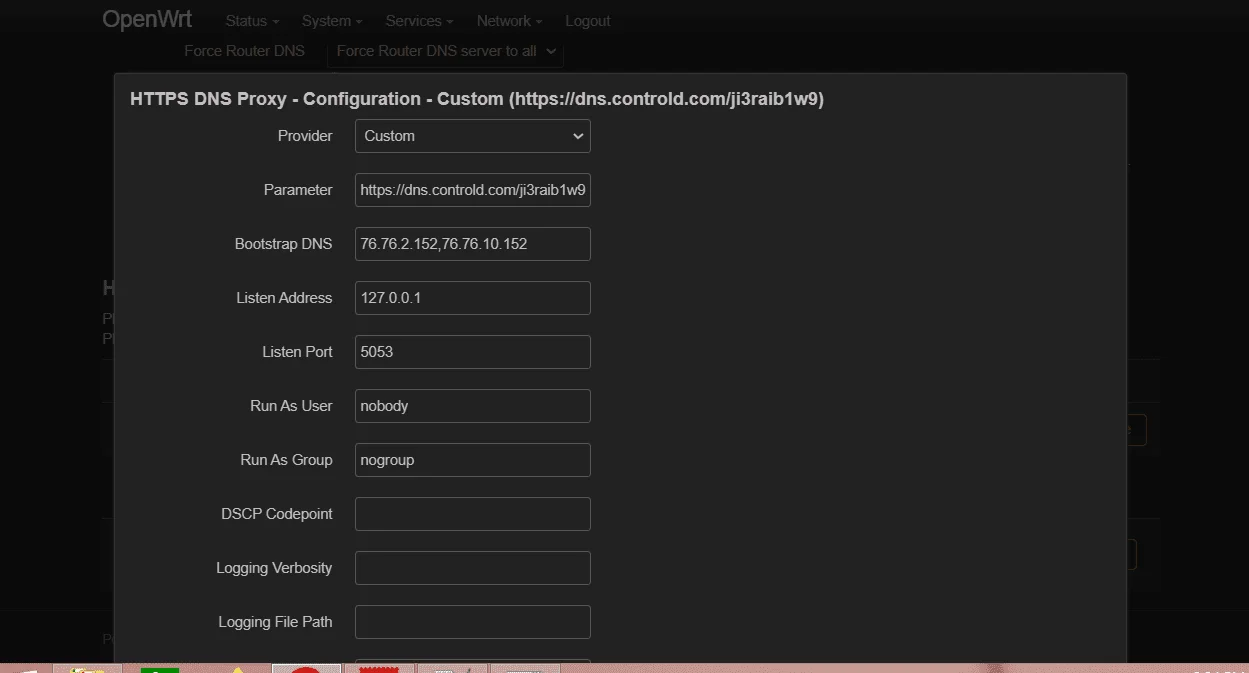Click the Logout link
This screenshot has width=1249, height=673.
tap(588, 21)
